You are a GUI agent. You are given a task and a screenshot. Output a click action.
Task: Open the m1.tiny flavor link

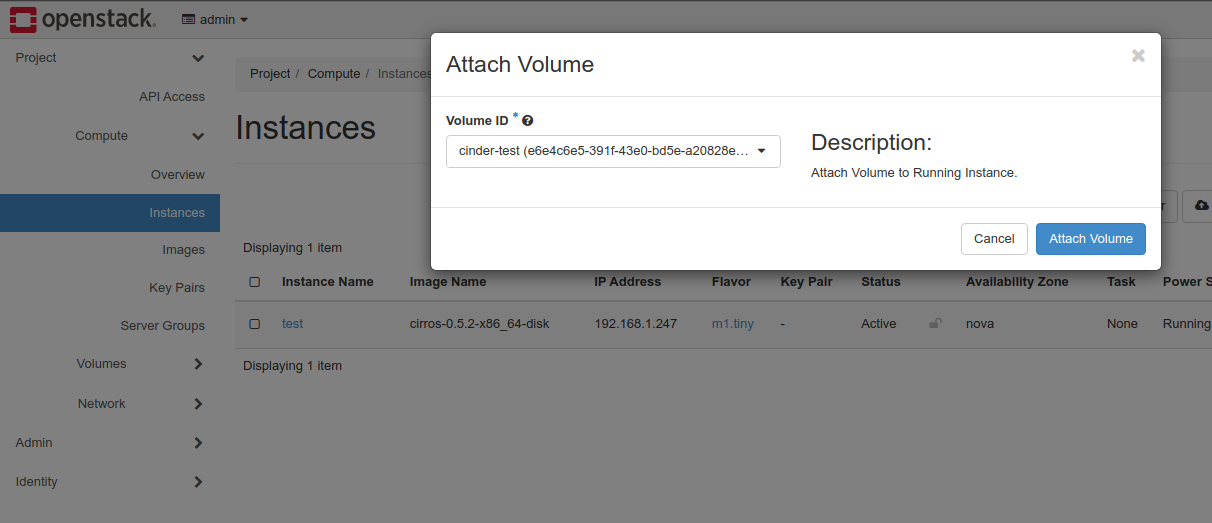[x=733, y=324]
